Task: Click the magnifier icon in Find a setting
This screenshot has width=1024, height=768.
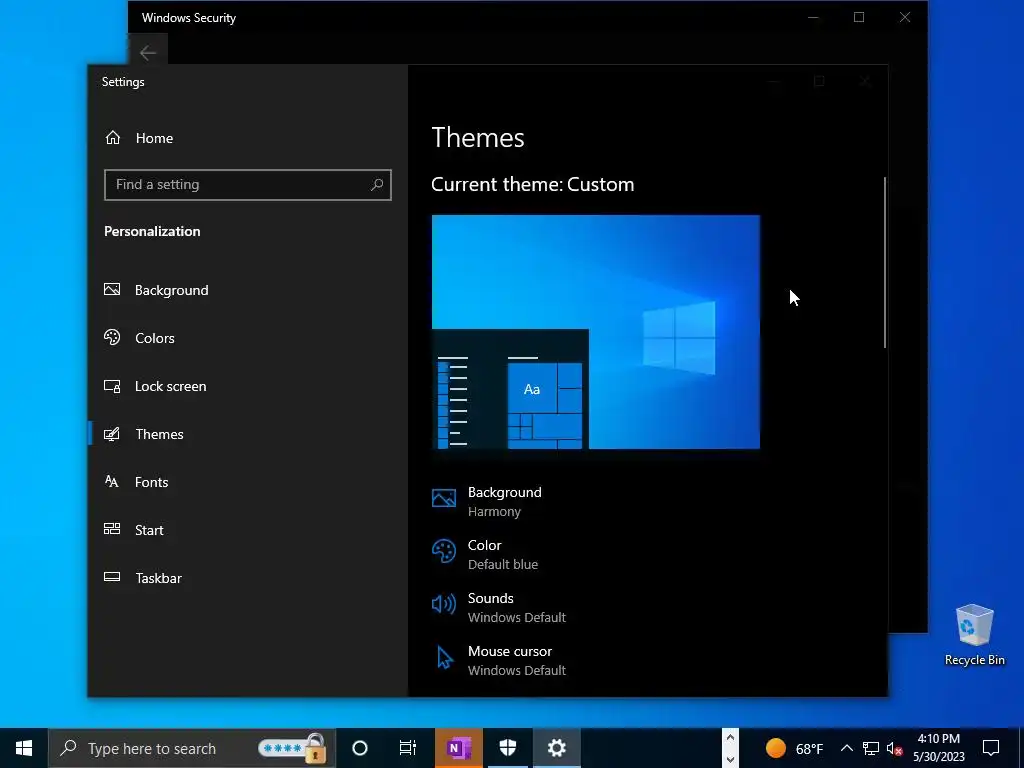Action: point(377,185)
